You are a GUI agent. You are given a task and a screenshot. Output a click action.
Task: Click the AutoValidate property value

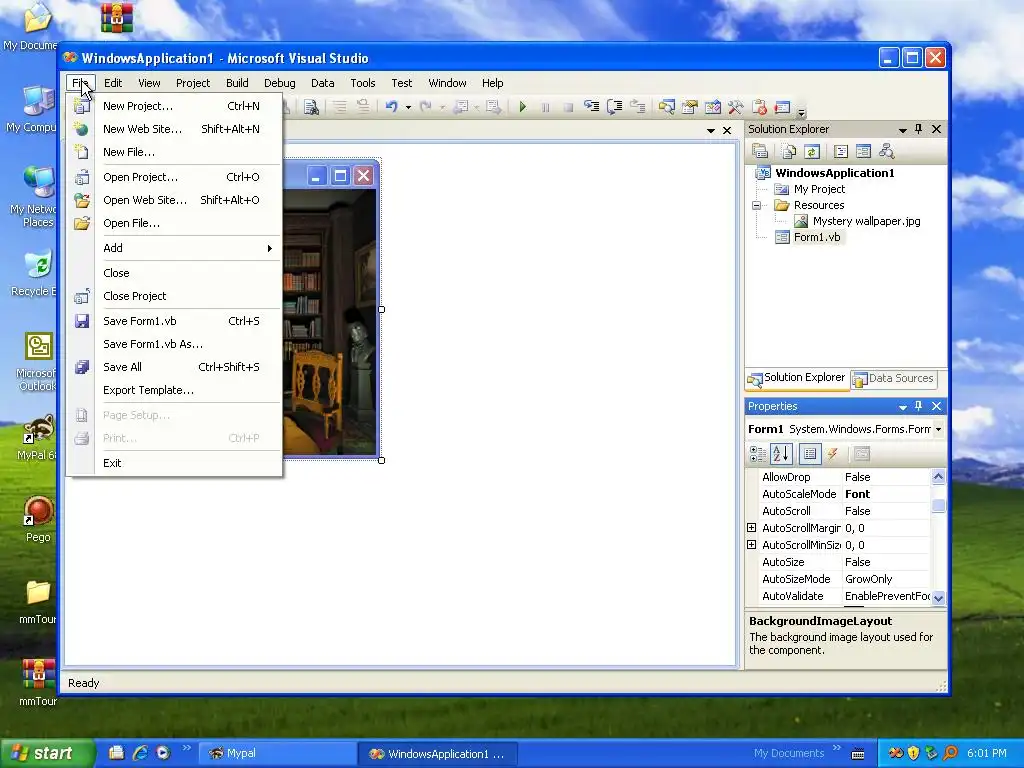pos(886,596)
